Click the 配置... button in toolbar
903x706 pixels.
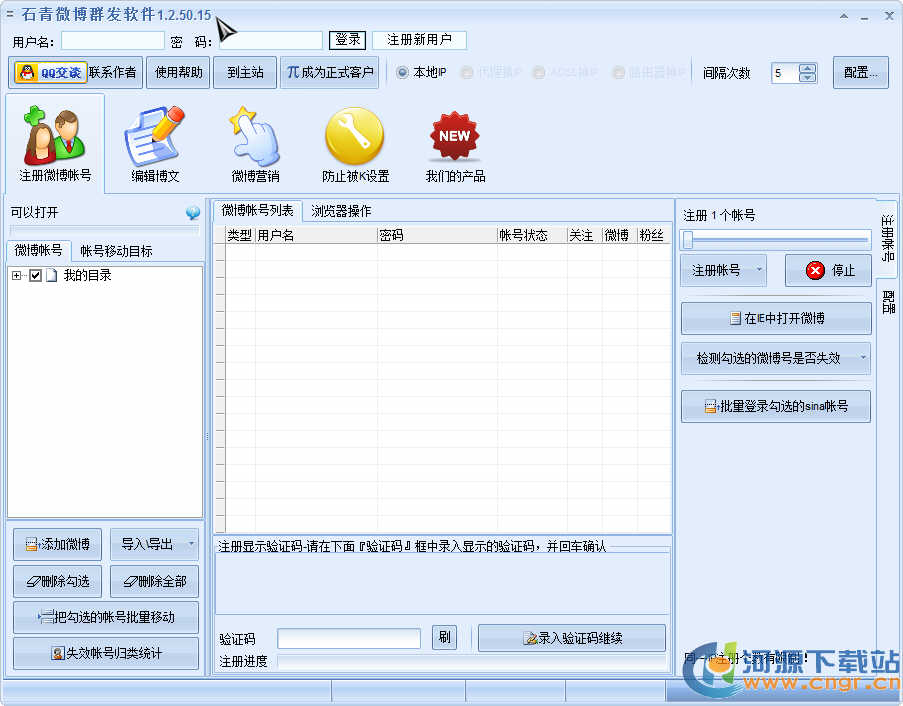point(861,73)
